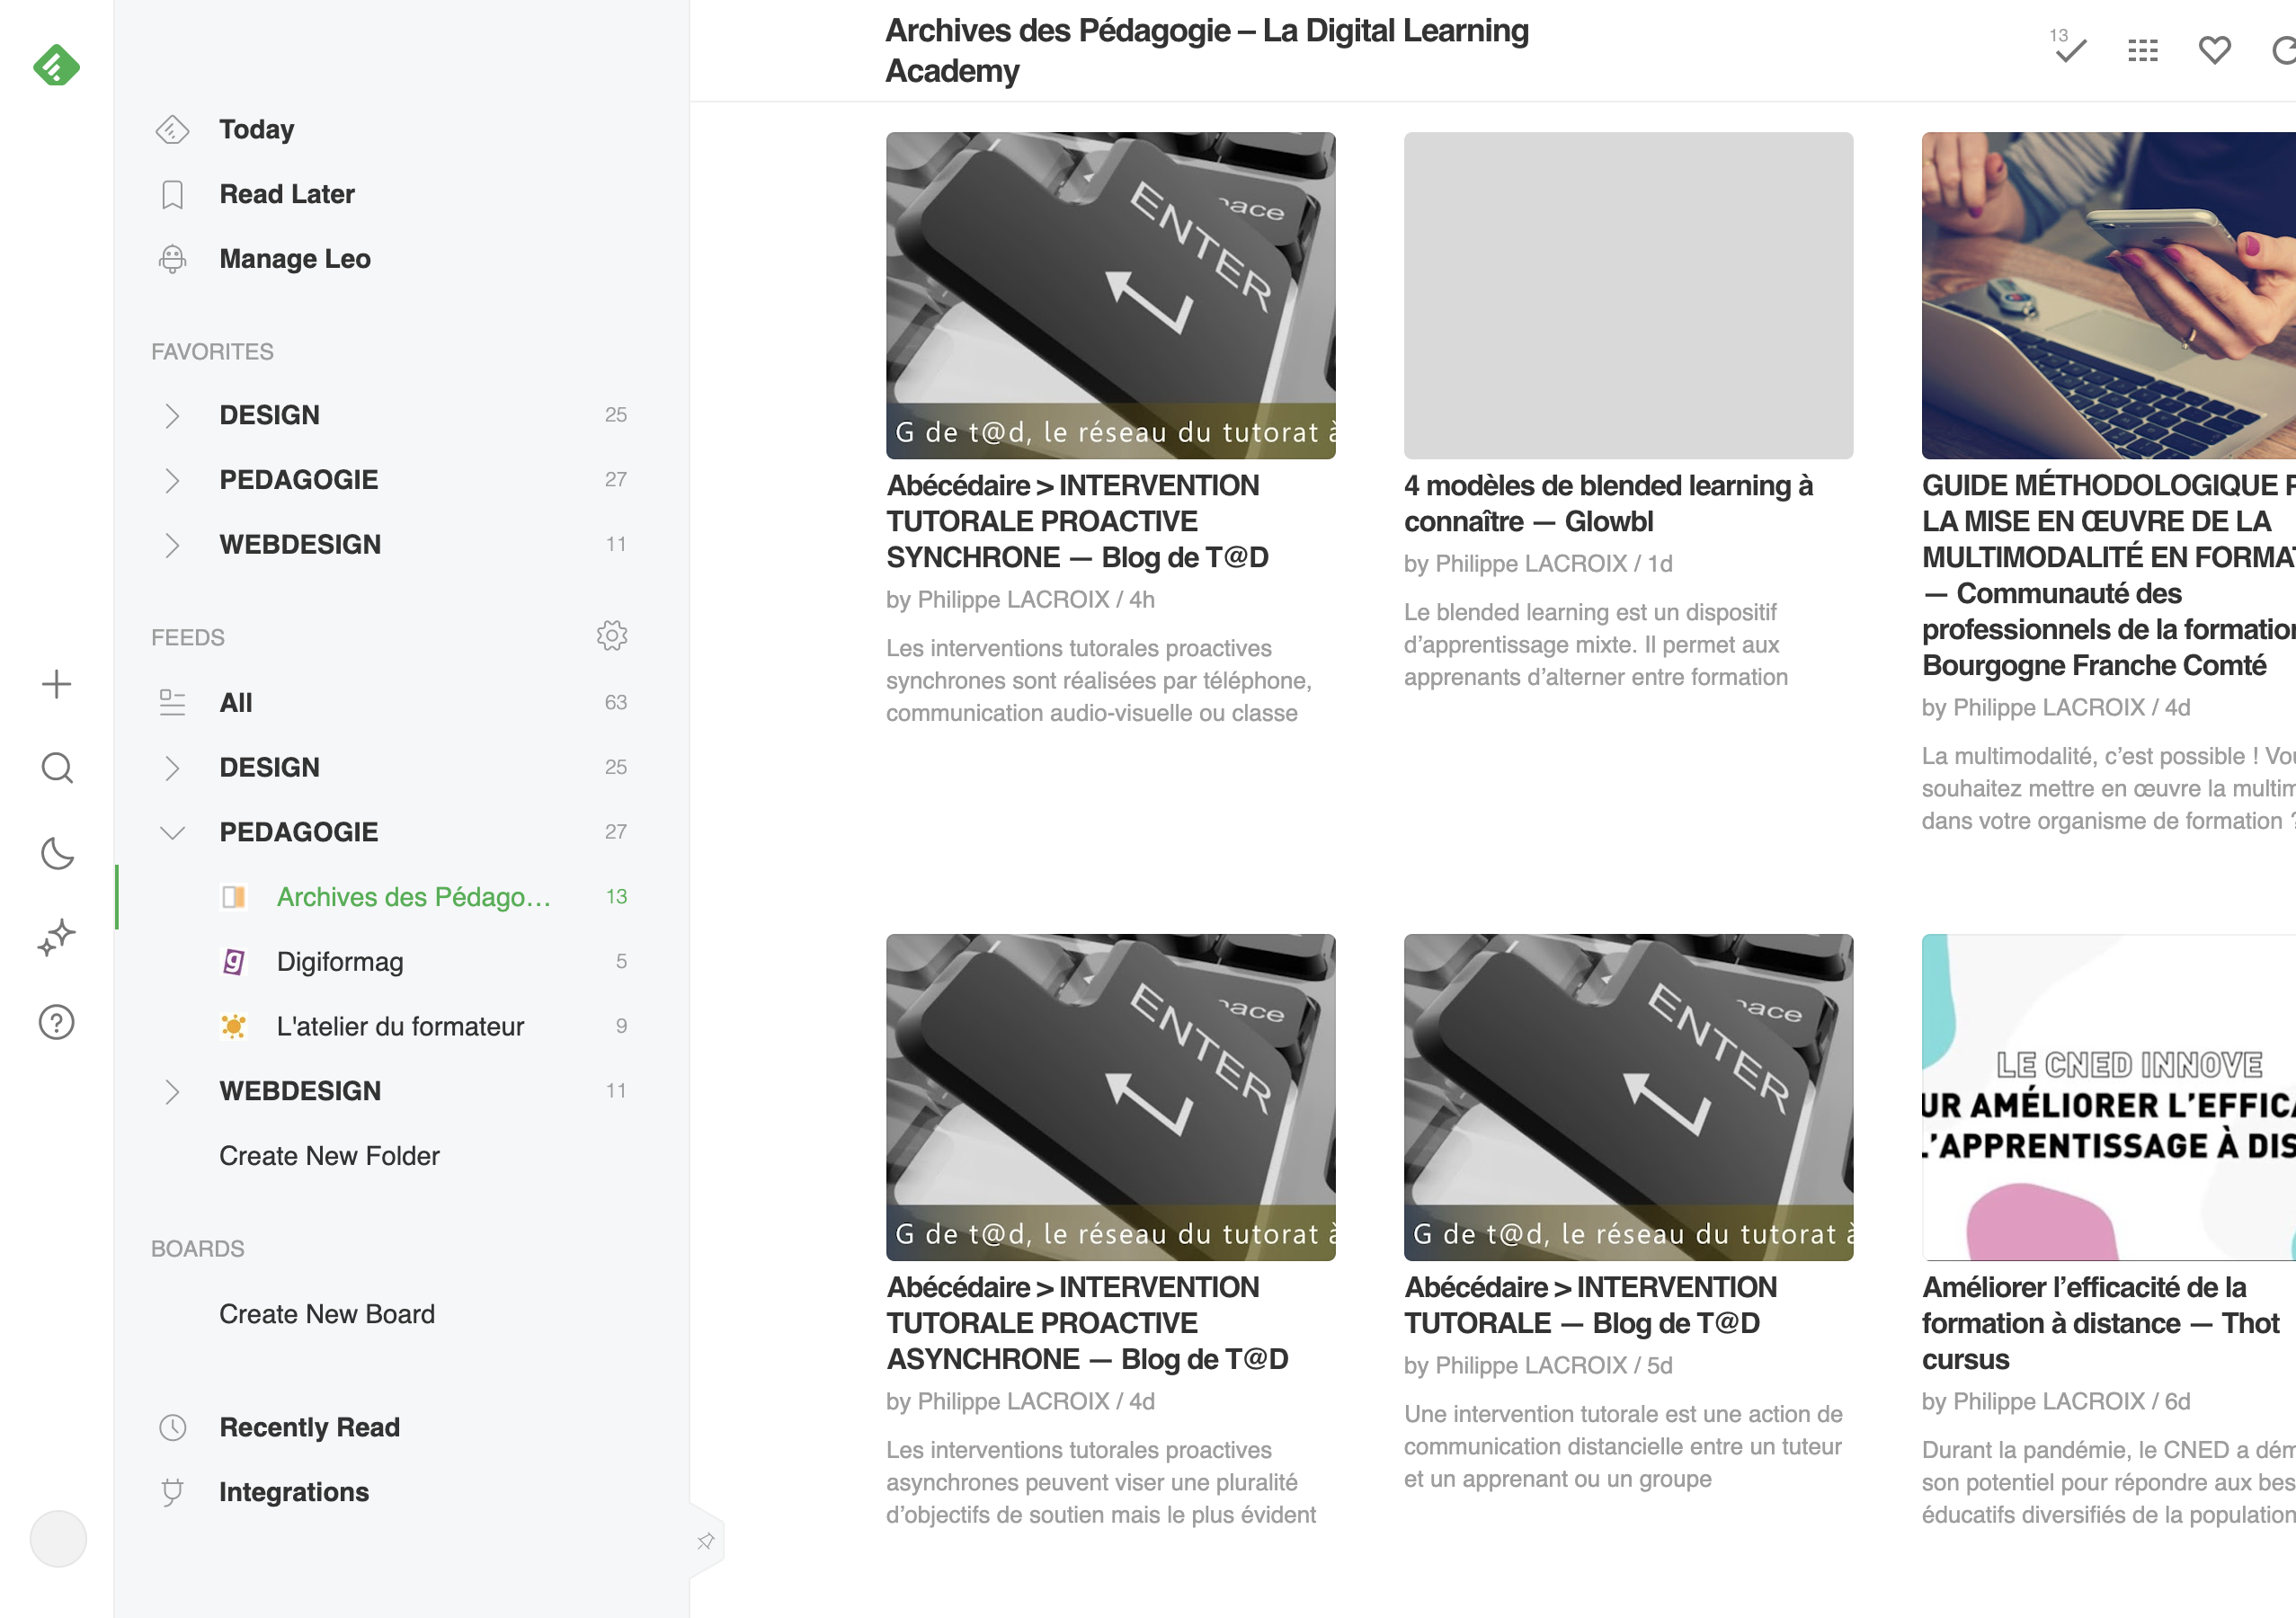Click Create New Board link

[327, 1314]
